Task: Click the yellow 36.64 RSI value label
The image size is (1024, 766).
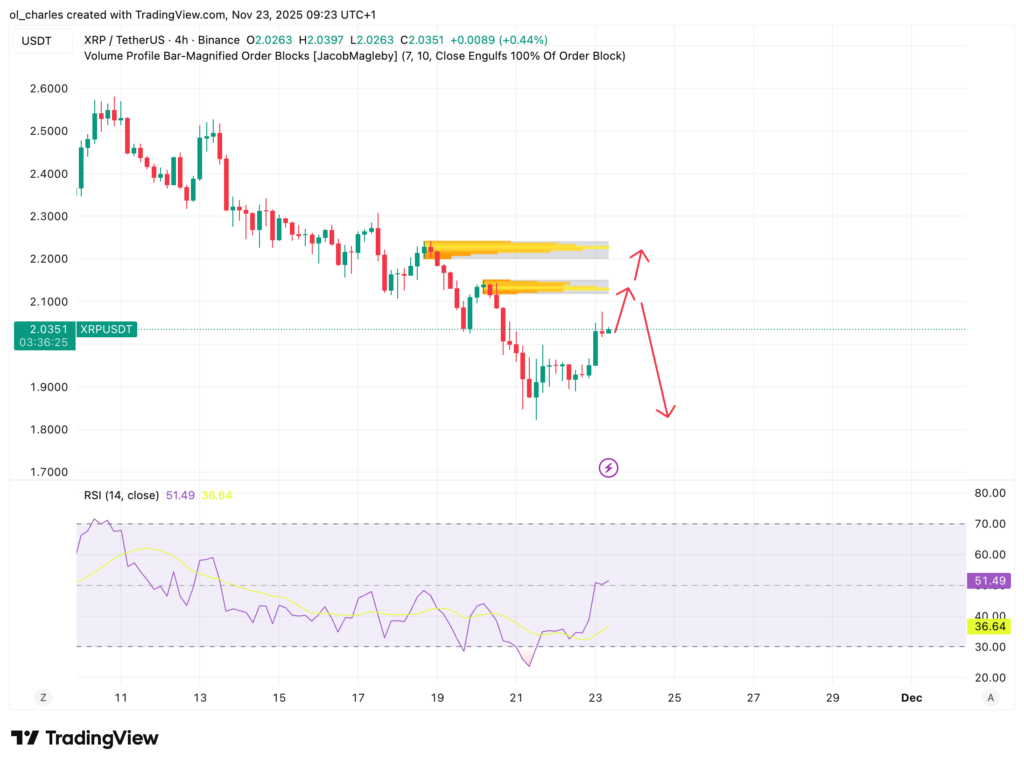Action: (x=987, y=626)
